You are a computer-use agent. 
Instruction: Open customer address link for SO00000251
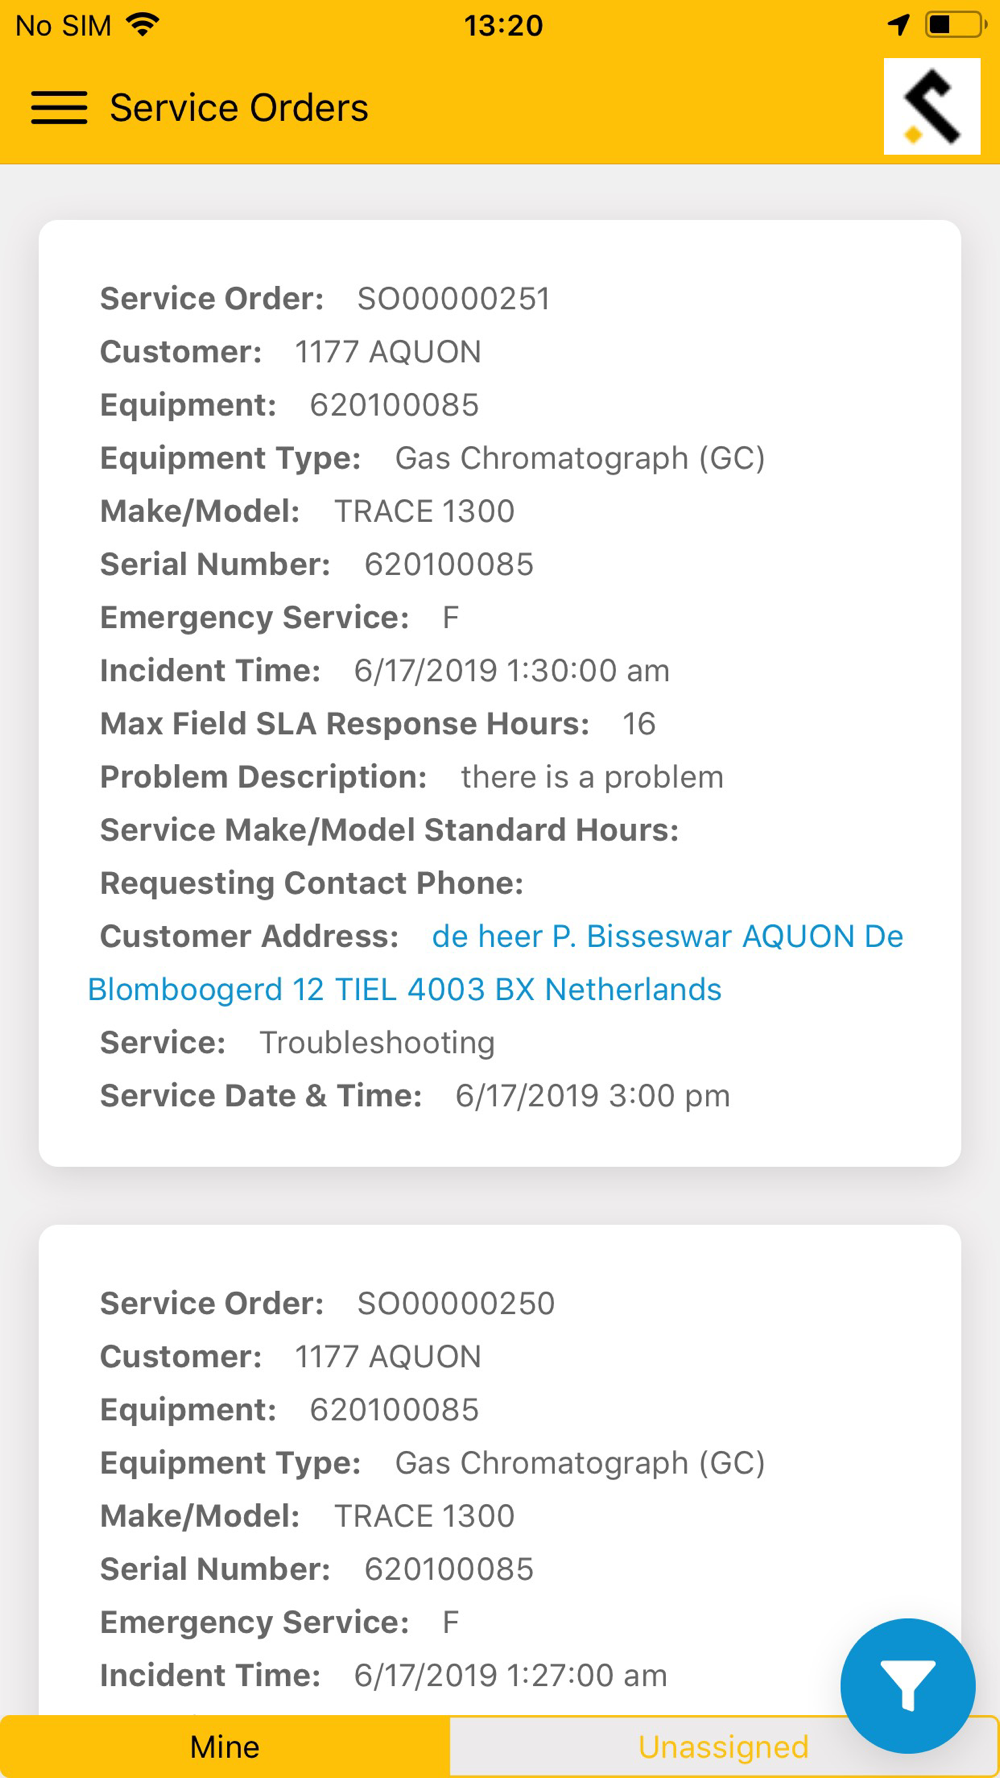[x=667, y=936]
